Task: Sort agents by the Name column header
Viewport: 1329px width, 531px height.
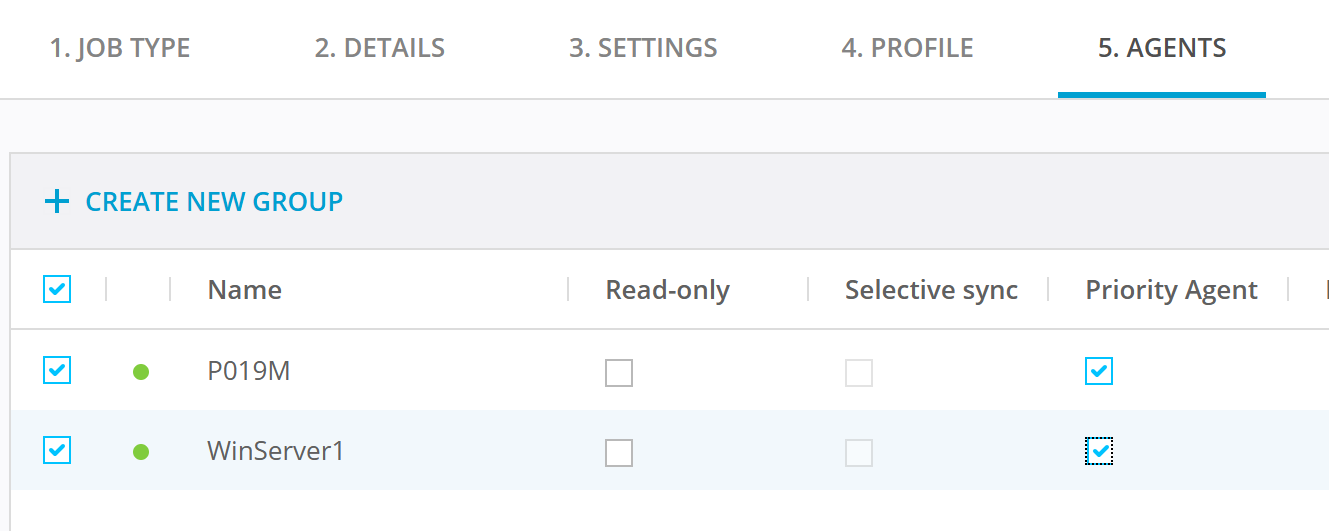Action: pos(245,290)
